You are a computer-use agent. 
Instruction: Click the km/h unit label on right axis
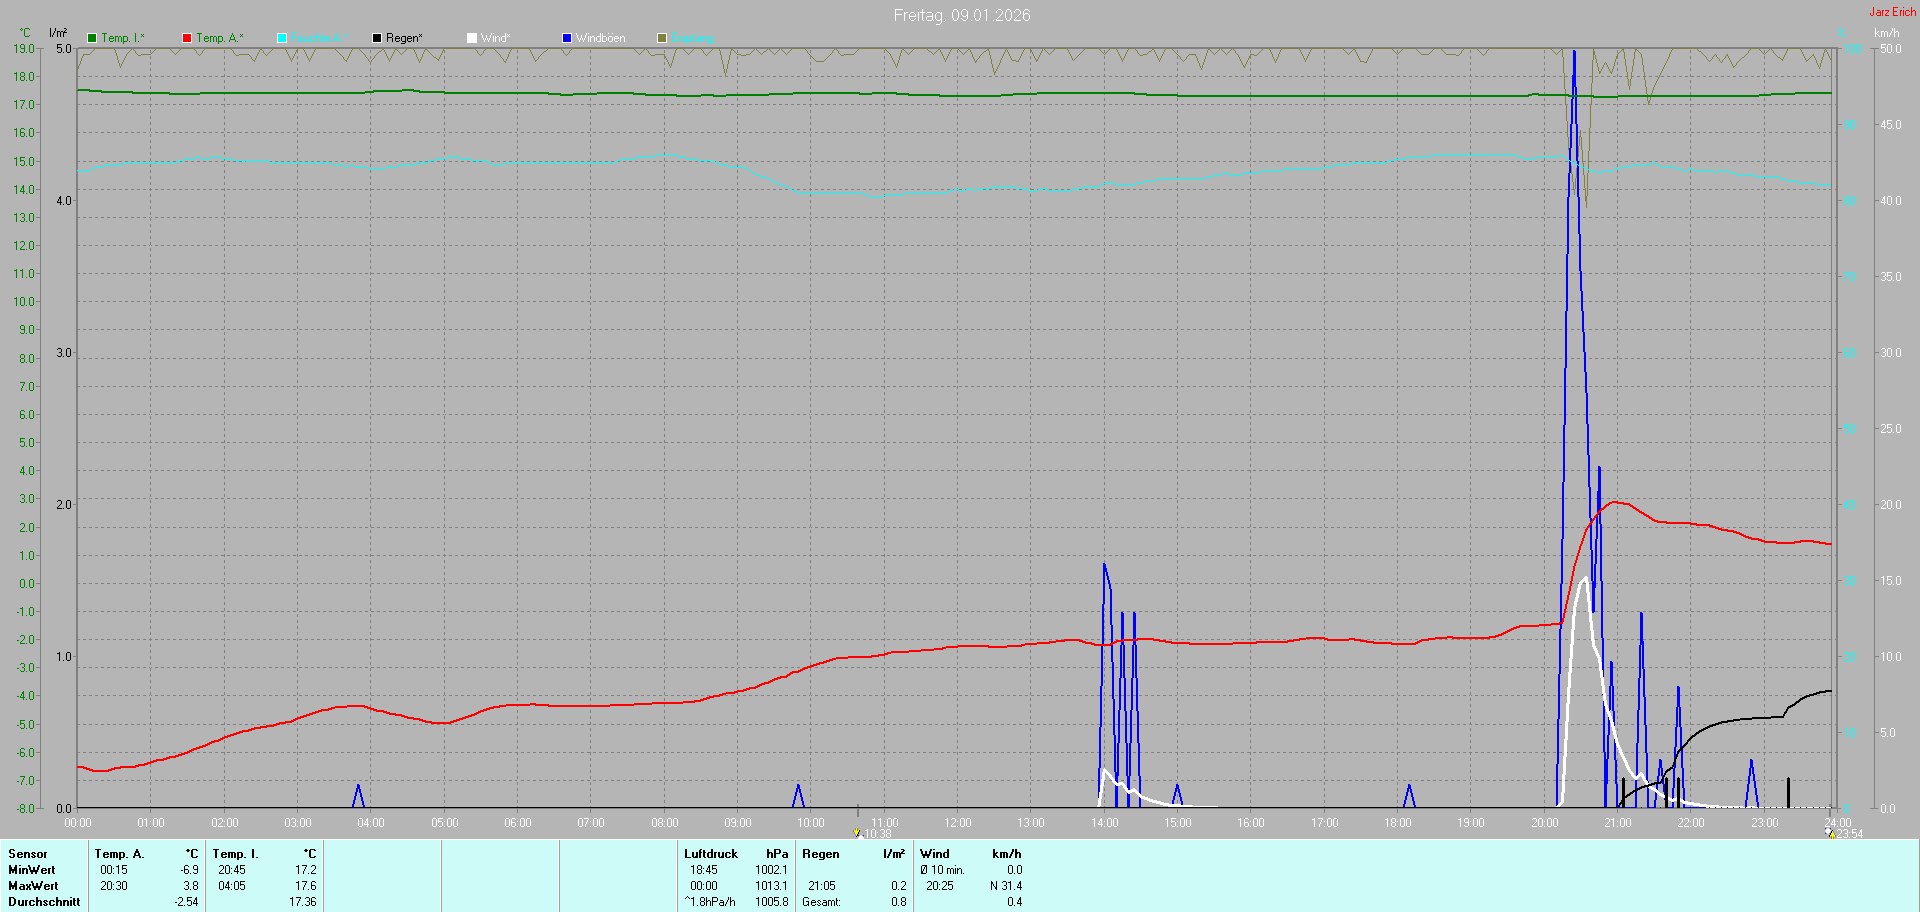pyautogui.click(x=1886, y=33)
